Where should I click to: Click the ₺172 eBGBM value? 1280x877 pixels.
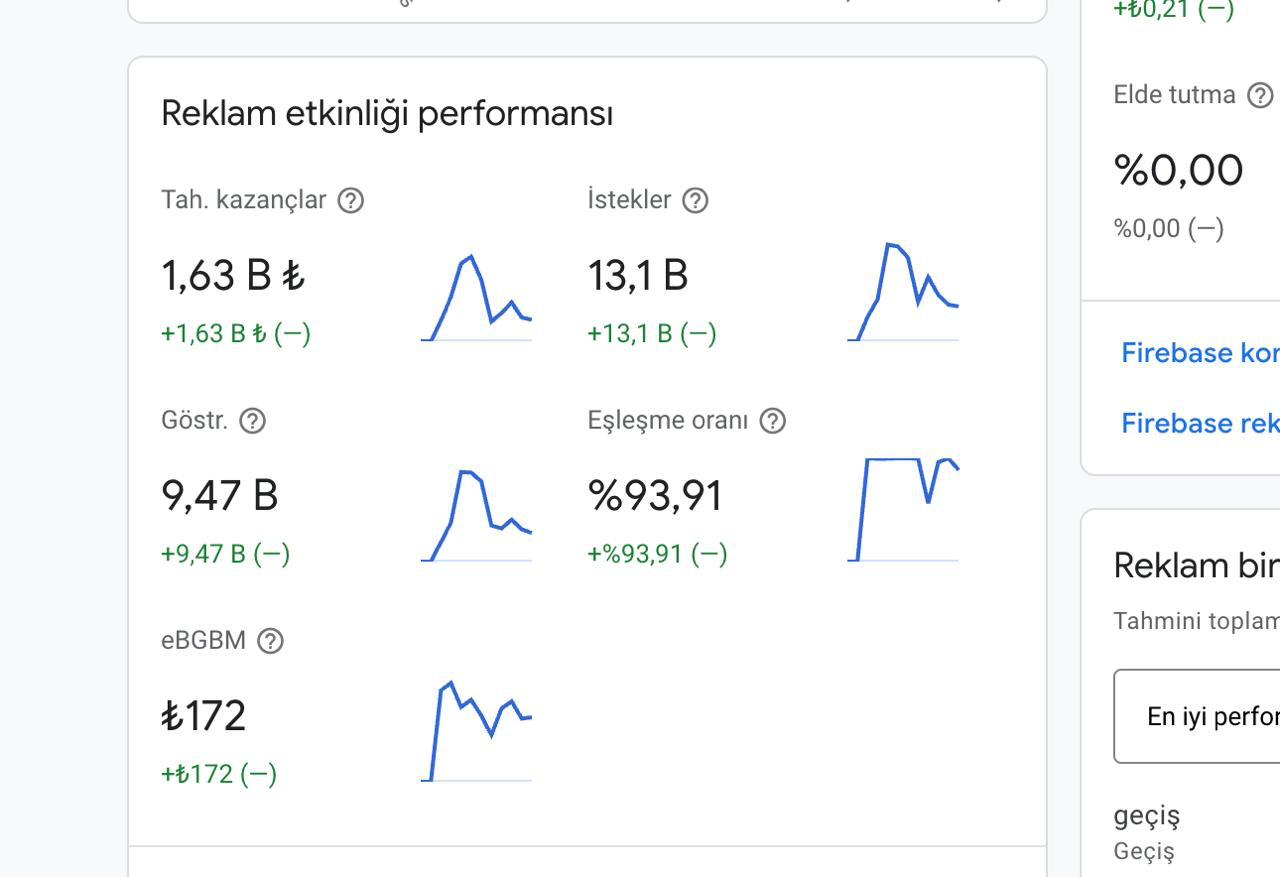204,716
